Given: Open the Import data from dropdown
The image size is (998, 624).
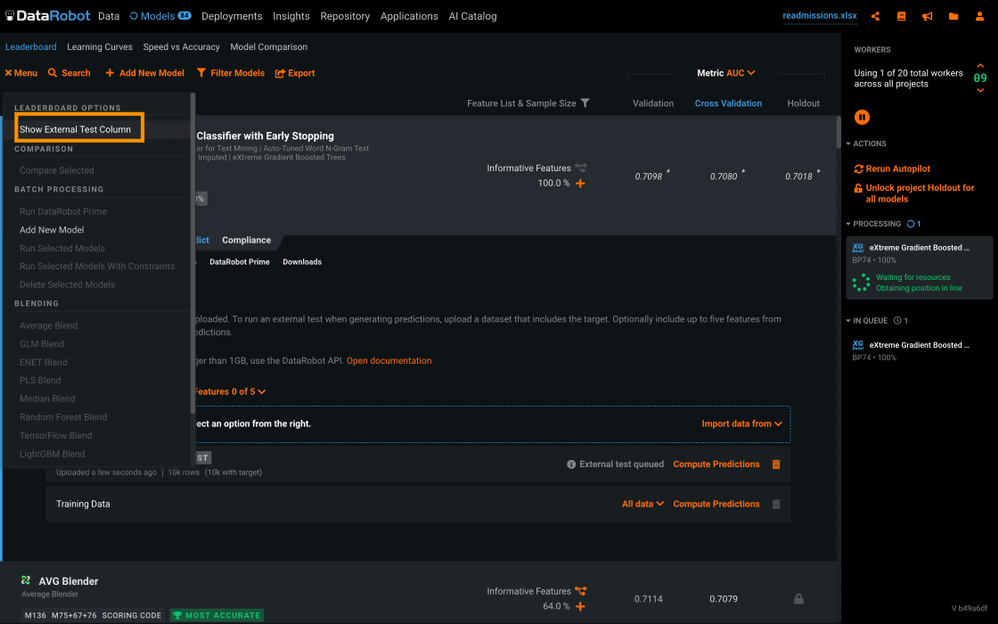Looking at the screenshot, I should tap(741, 424).
